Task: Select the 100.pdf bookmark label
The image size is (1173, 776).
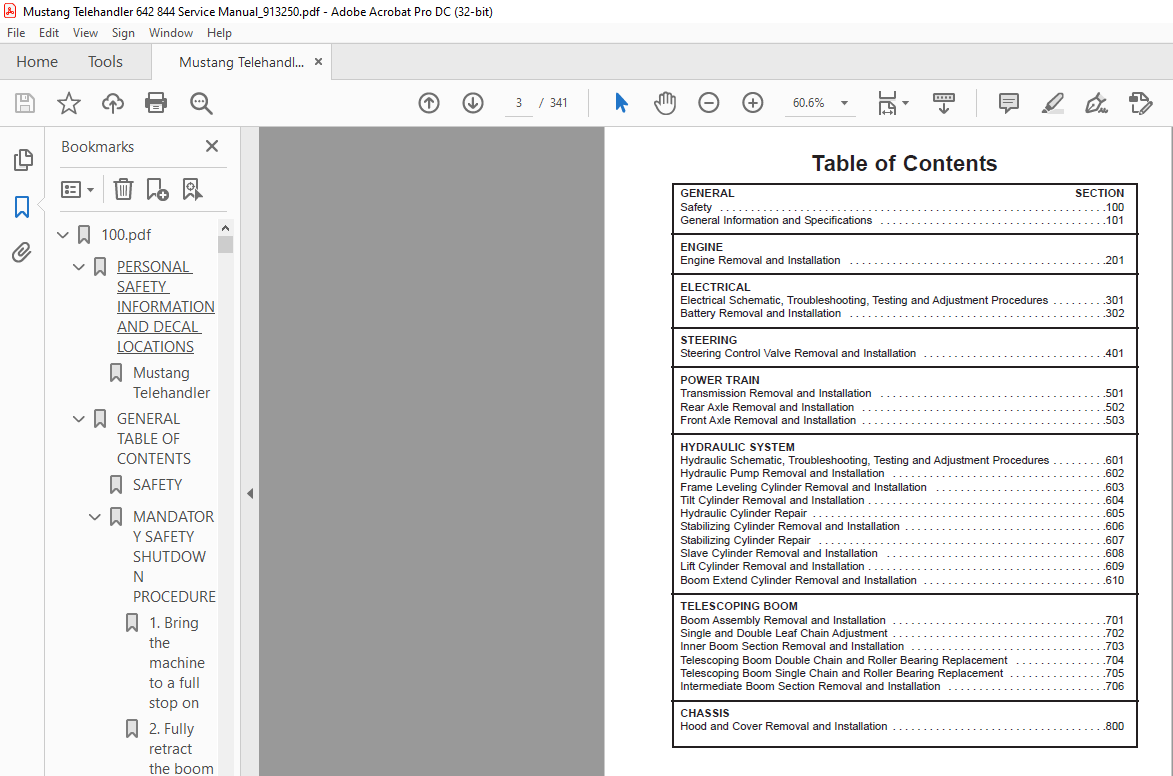Action: (x=126, y=235)
